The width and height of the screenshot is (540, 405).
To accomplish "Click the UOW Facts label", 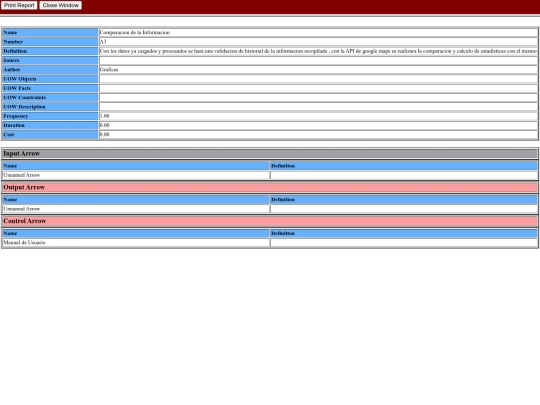I will (x=50, y=88).
